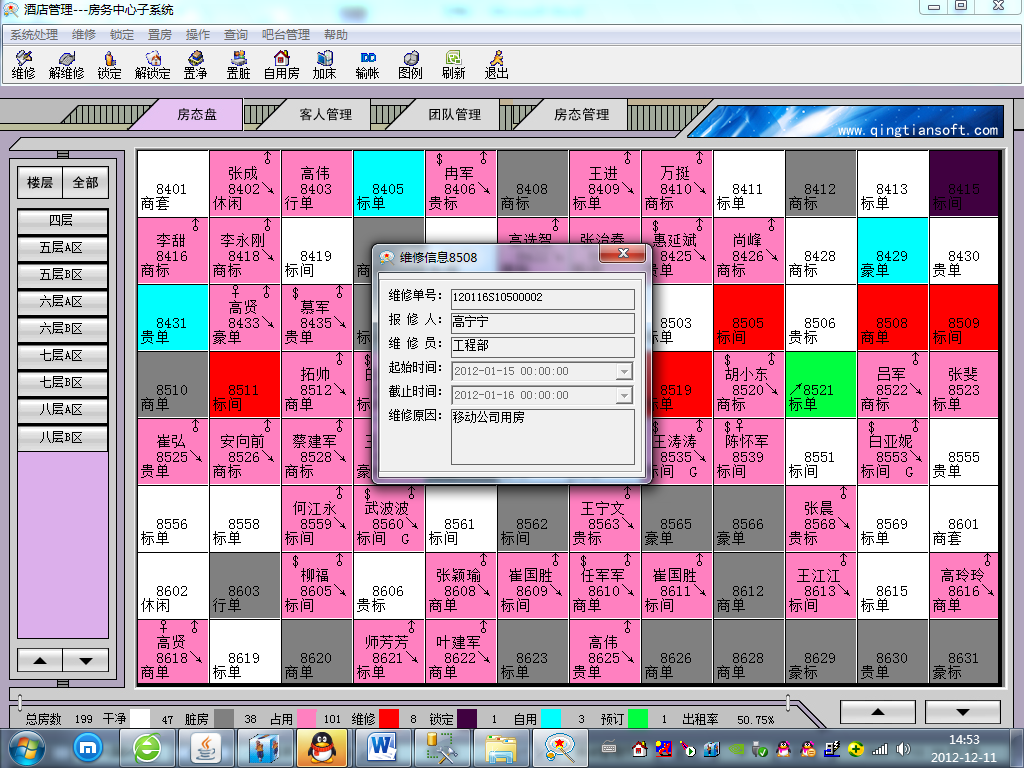
Task: Open the 图例 (legend) toolbar icon
Action: 410,65
